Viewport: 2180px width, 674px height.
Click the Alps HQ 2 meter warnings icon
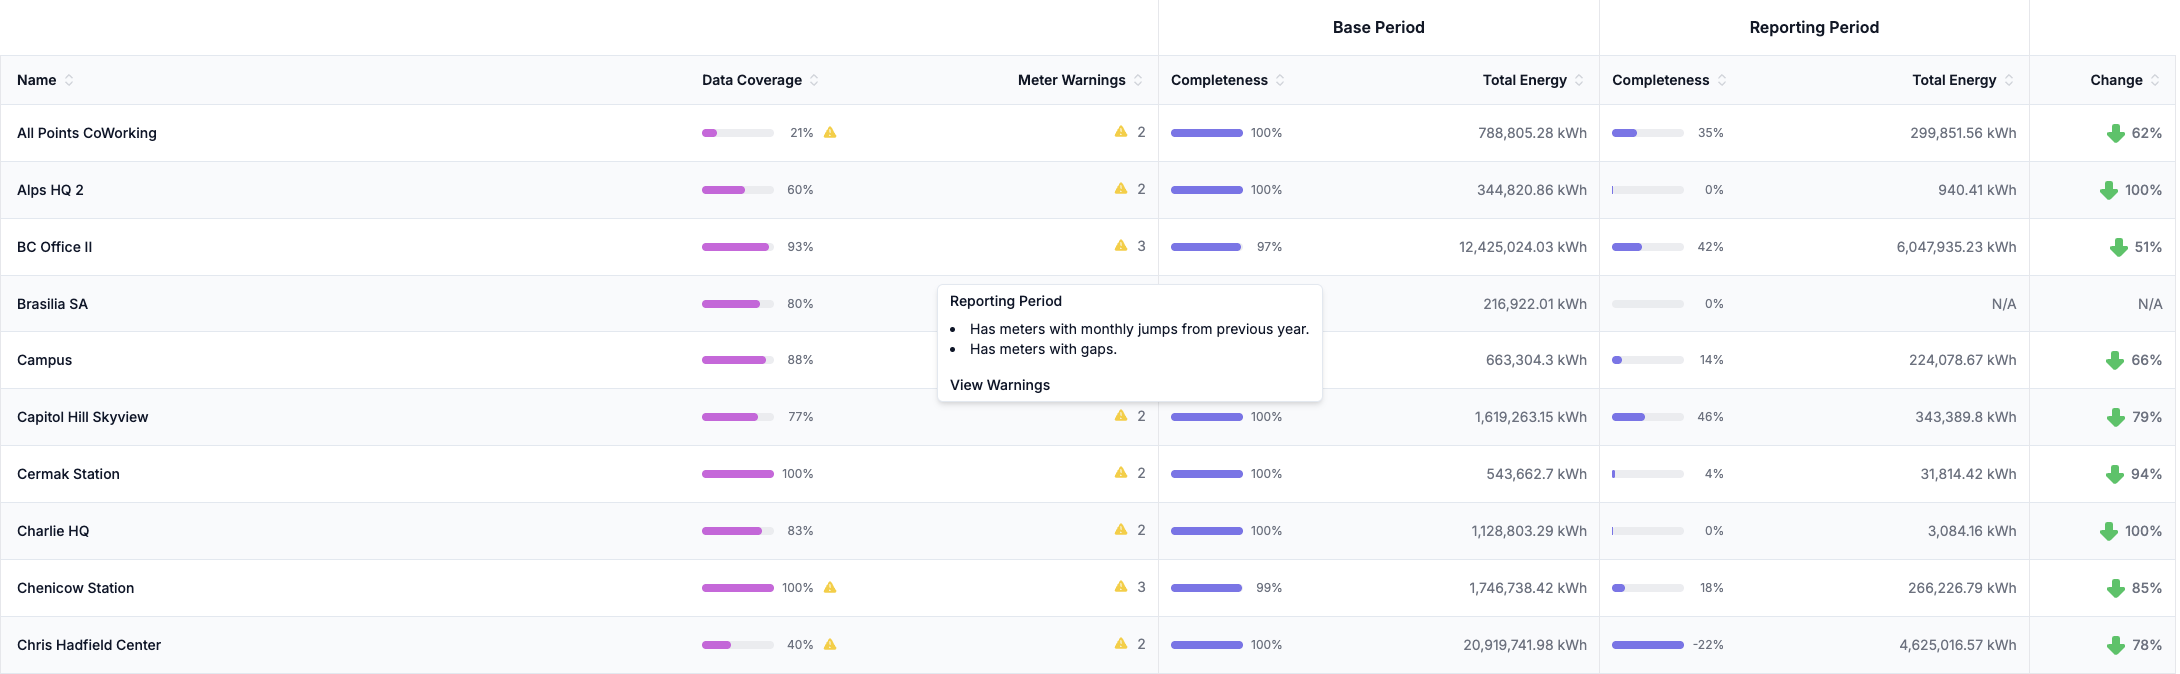(1121, 188)
